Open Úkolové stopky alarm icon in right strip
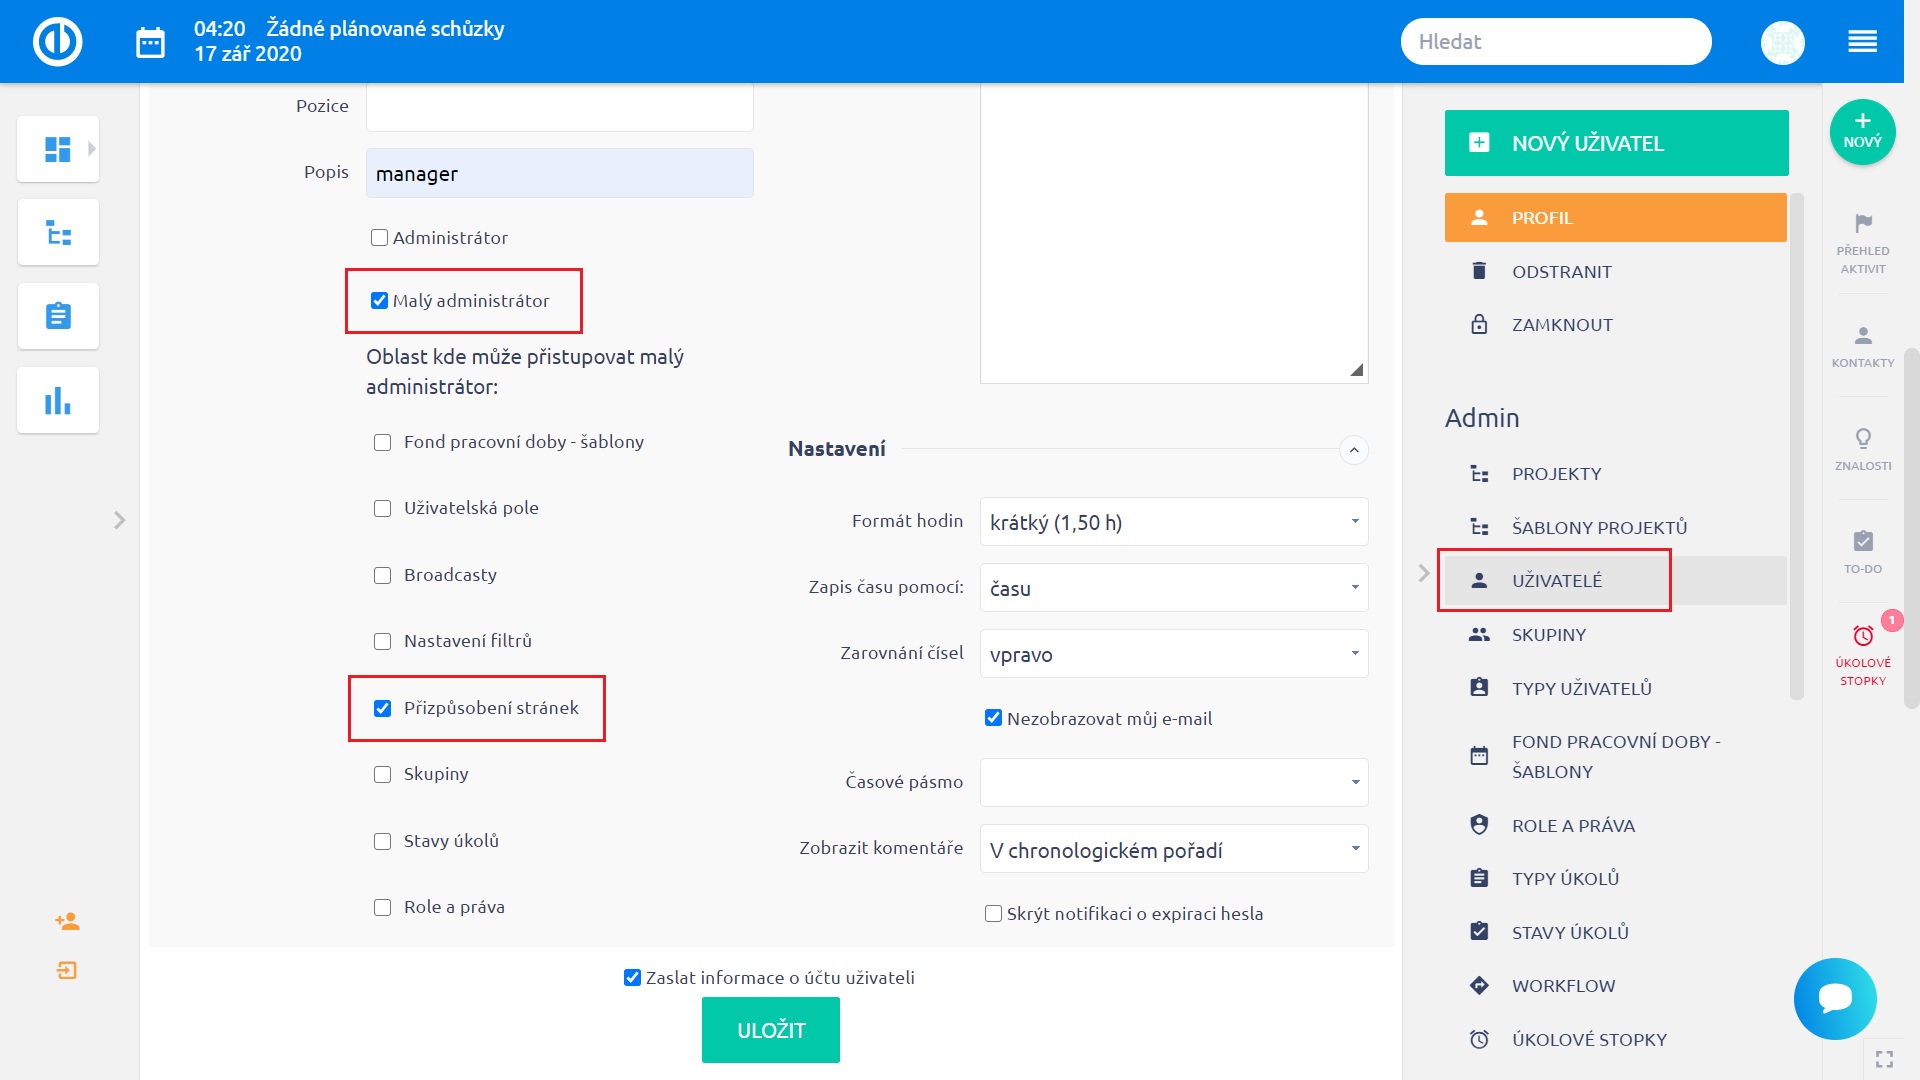Screen dimensions: 1920x1080 coord(1862,637)
